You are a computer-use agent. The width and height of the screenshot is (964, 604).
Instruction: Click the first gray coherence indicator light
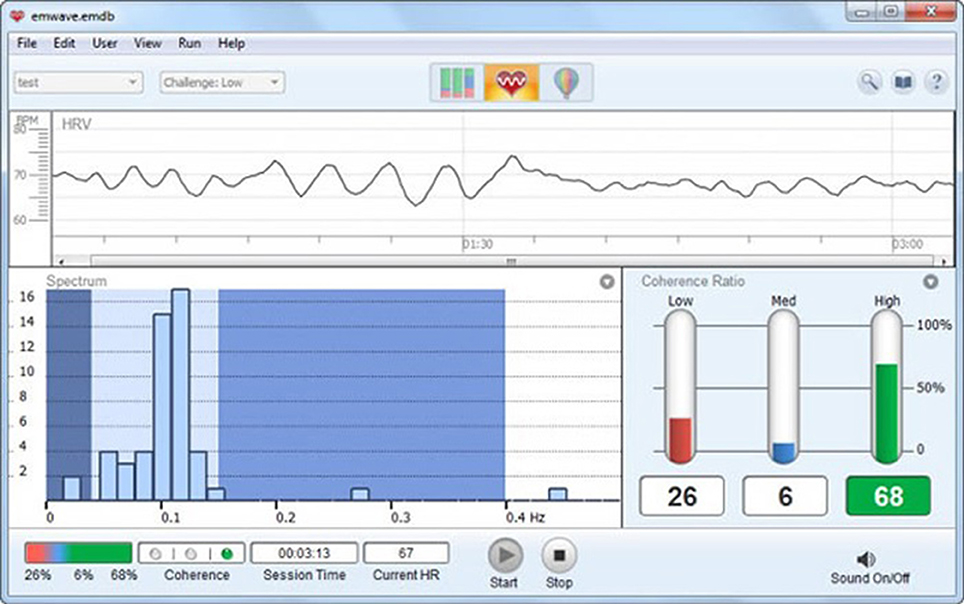click(156, 554)
